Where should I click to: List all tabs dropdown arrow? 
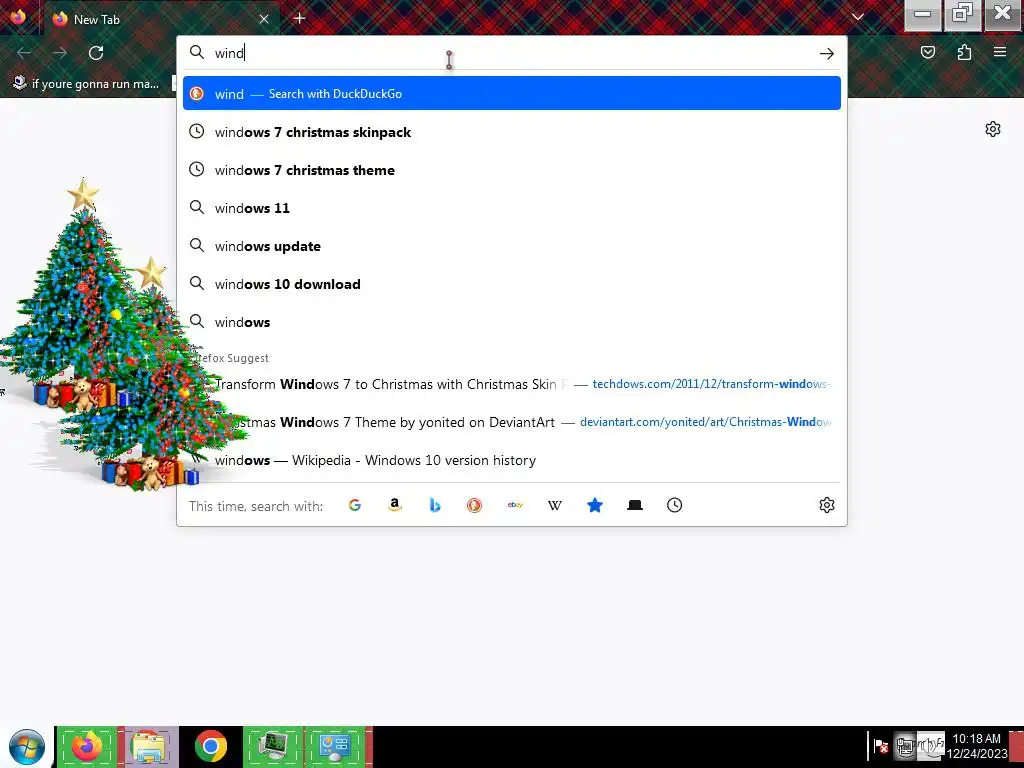coord(857,17)
